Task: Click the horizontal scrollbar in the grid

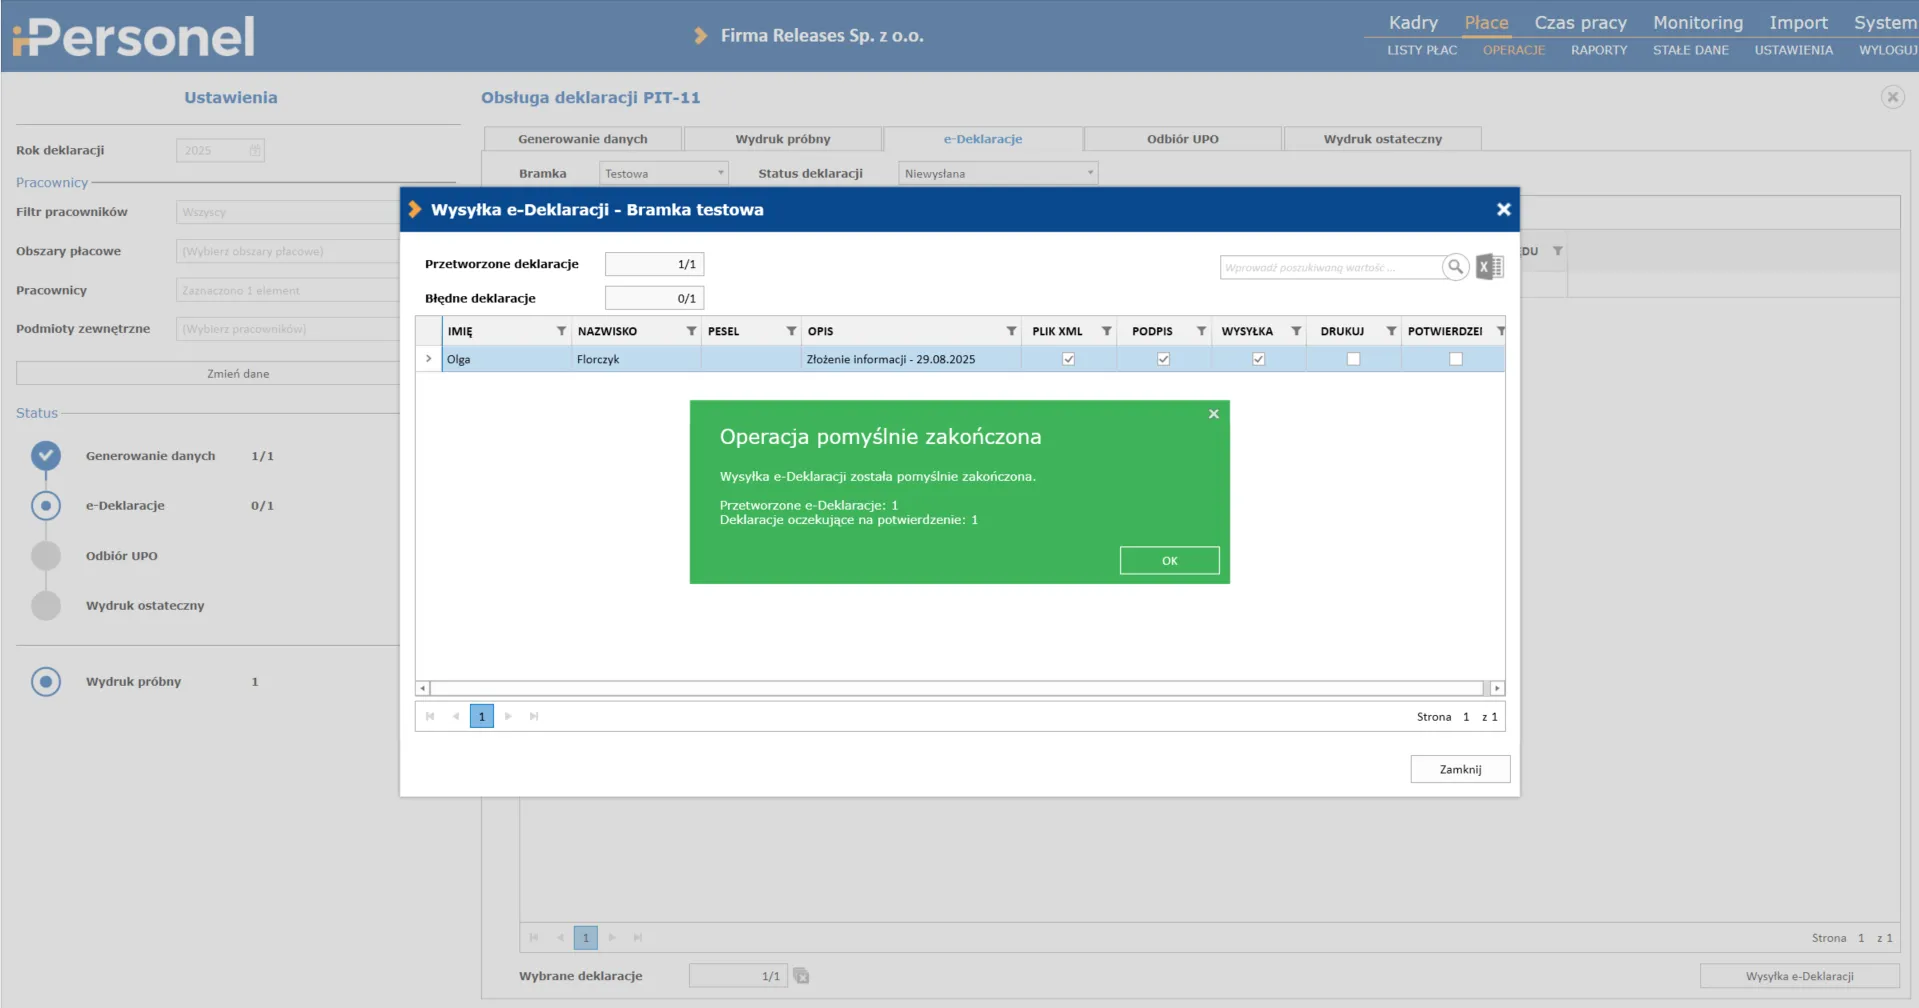Action: [957, 688]
